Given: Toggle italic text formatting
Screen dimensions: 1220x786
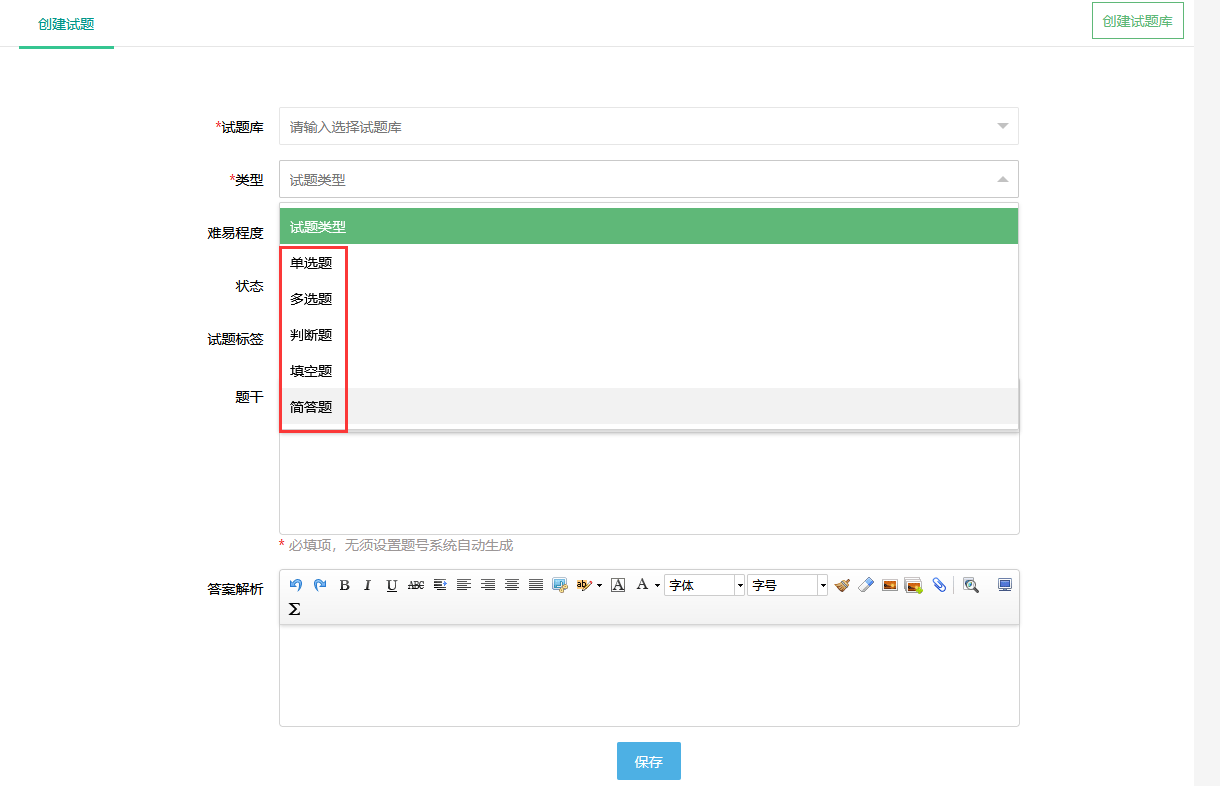Looking at the screenshot, I should click(x=368, y=585).
